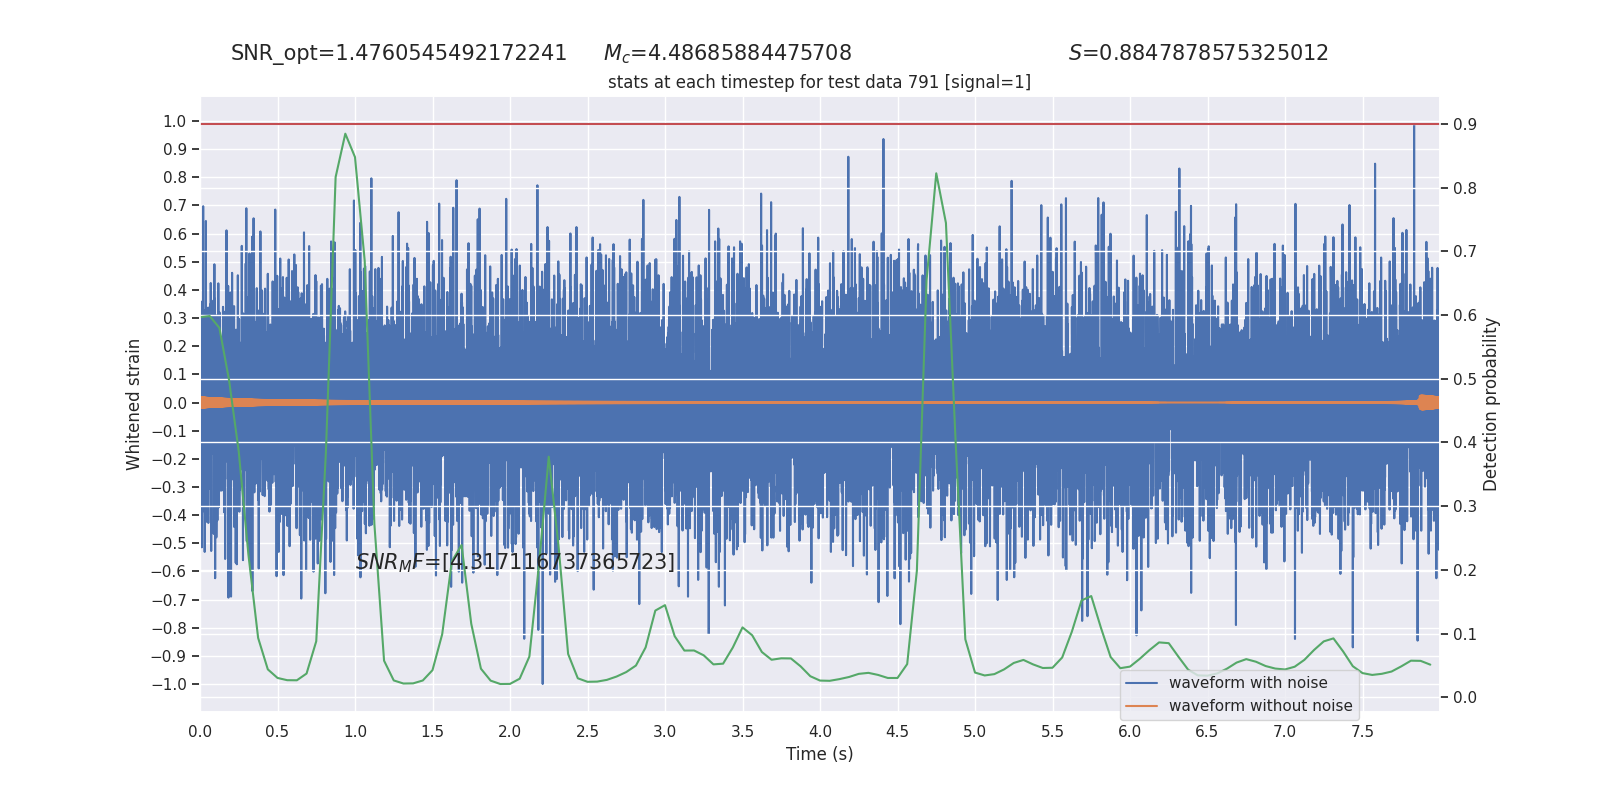Click the x-axis tick label 1.5

click(432, 732)
